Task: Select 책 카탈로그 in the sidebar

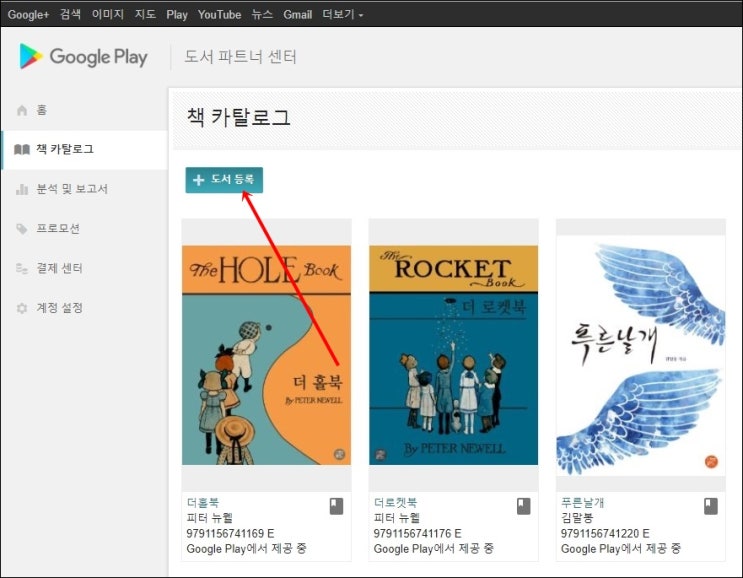Action: (x=84, y=150)
